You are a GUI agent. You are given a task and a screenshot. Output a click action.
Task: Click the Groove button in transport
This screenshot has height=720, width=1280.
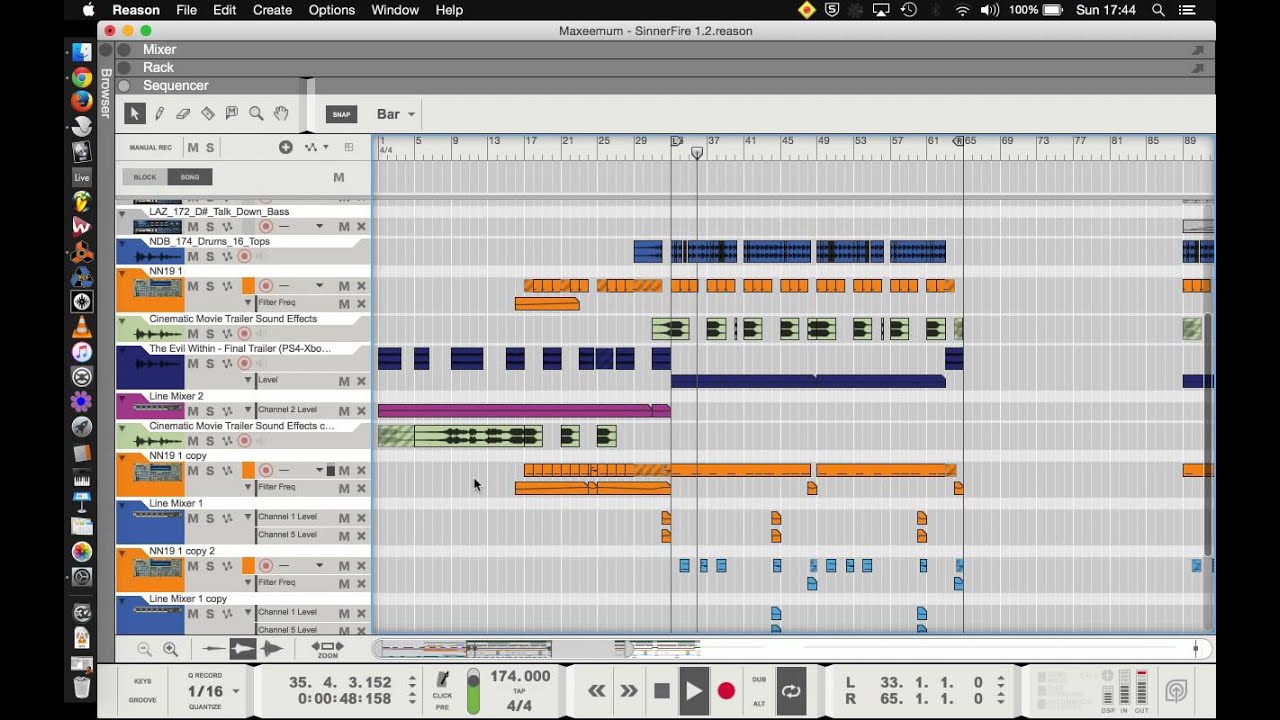tap(142, 700)
